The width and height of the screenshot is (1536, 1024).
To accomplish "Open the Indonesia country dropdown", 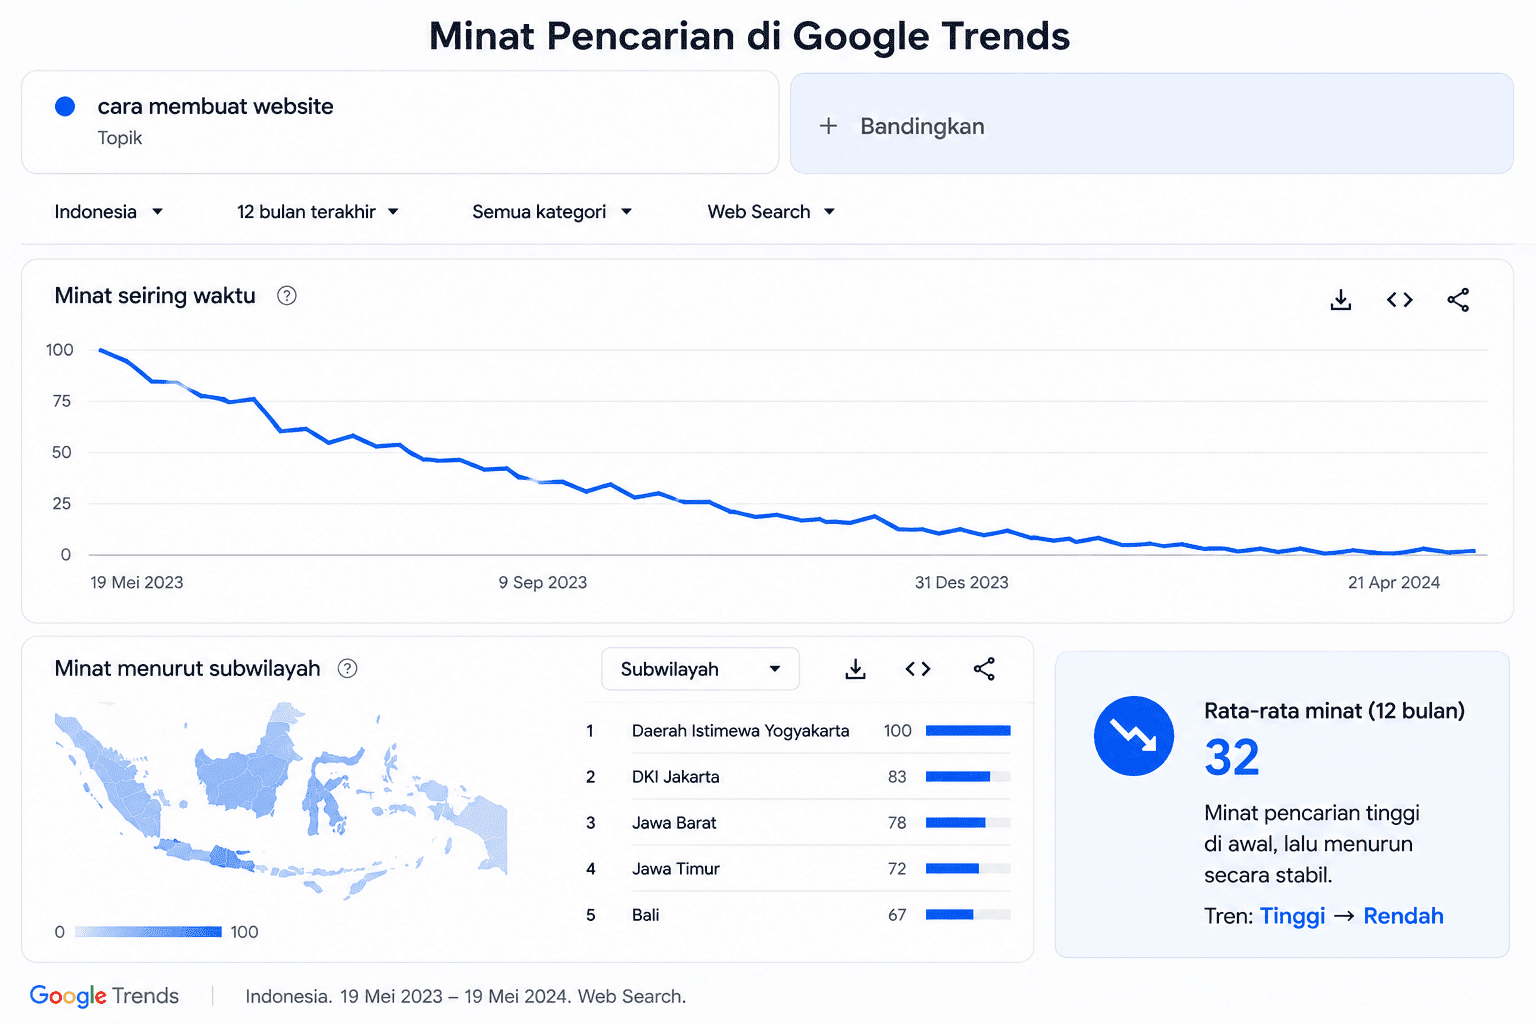I will point(109,212).
